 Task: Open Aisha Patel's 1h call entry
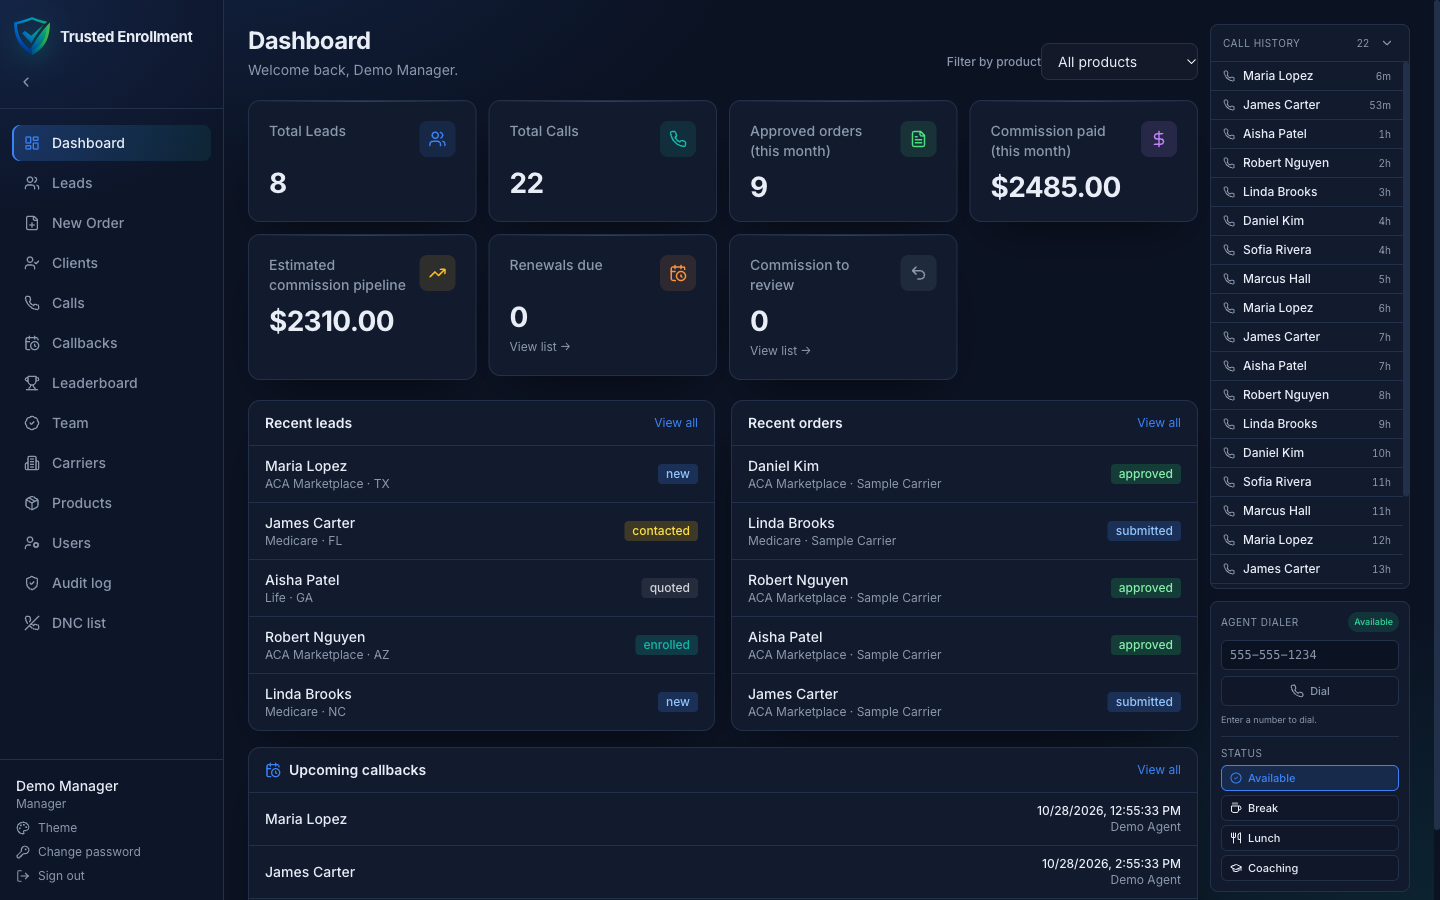(x=1306, y=134)
